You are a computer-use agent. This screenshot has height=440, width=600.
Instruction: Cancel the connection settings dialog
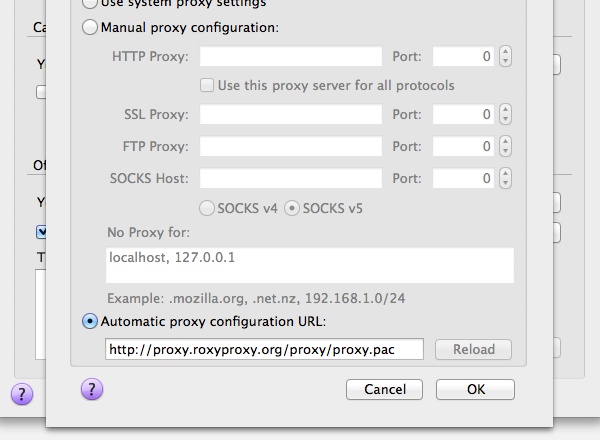point(385,389)
